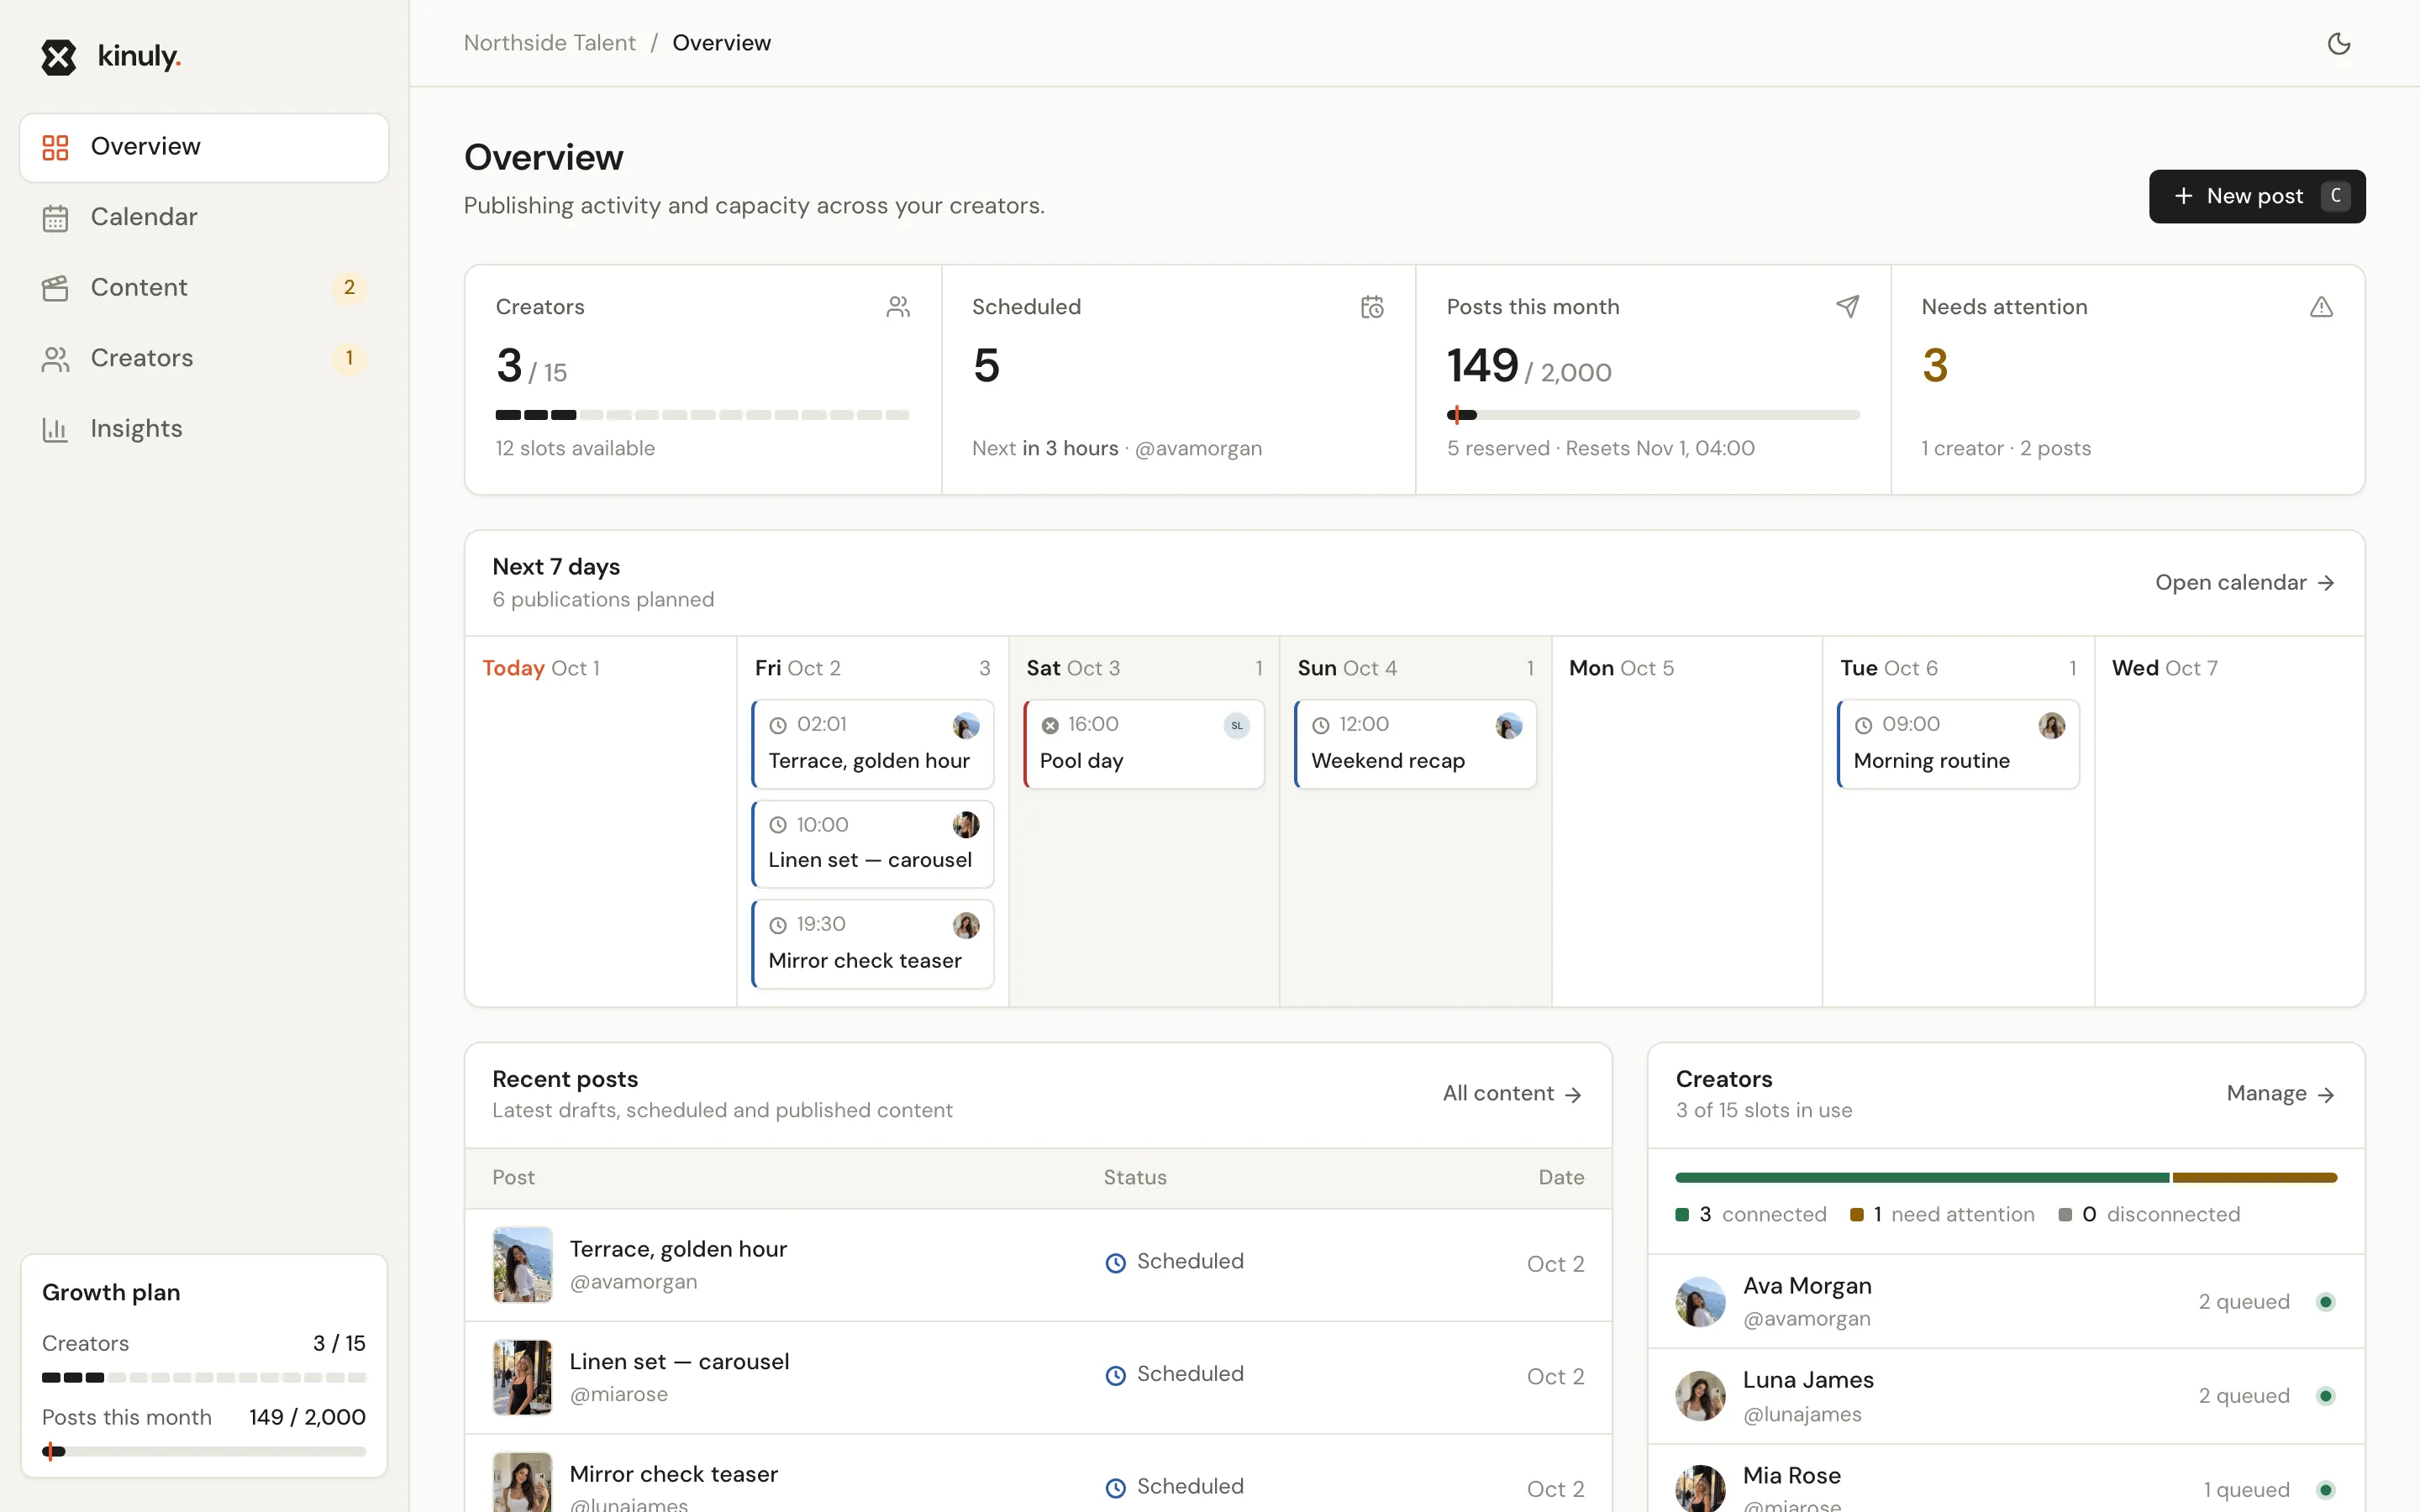Click the Posts this month progress bar
The height and width of the screenshot is (1512, 2420).
pos(1652,415)
